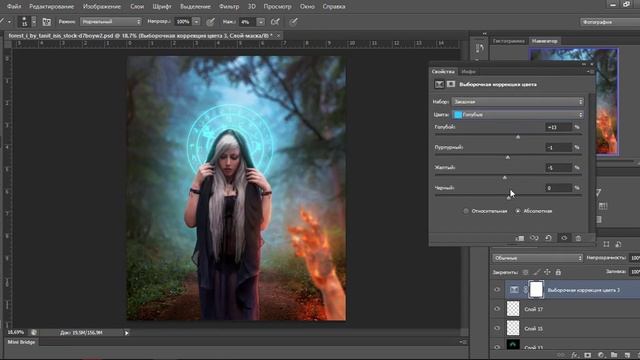Viewport: 640px width, 360px height.
Task: Click the Черный percentage value field
Action: pos(559,188)
